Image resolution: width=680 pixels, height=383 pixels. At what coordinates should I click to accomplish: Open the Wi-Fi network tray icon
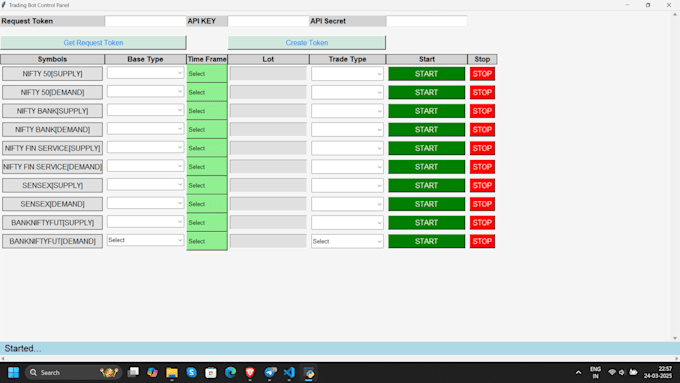click(612, 373)
